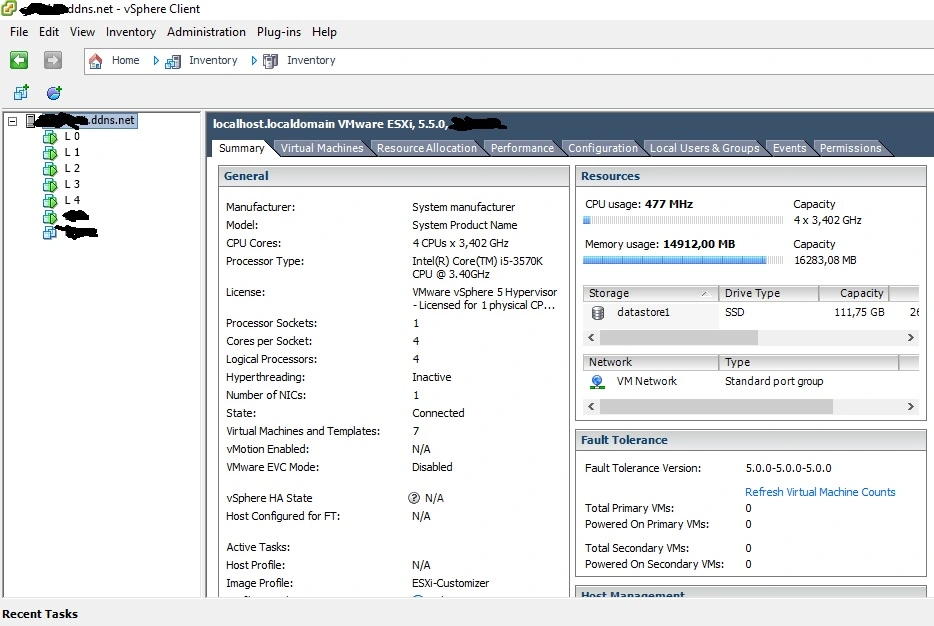Image resolution: width=934 pixels, height=626 pixels.
Task: Expand breadcrumb arrow after Home
Action: 156,61
